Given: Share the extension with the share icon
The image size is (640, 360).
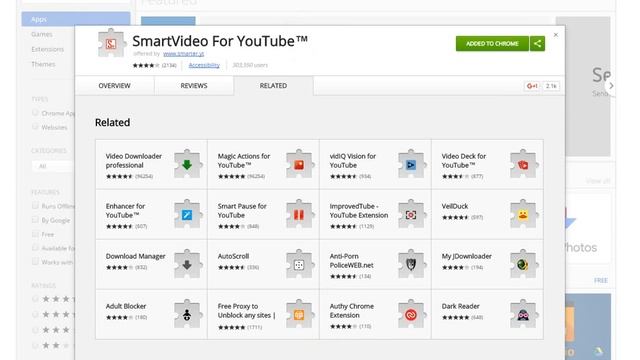Looking at the screenshot, I should click(x=538, y=44).
